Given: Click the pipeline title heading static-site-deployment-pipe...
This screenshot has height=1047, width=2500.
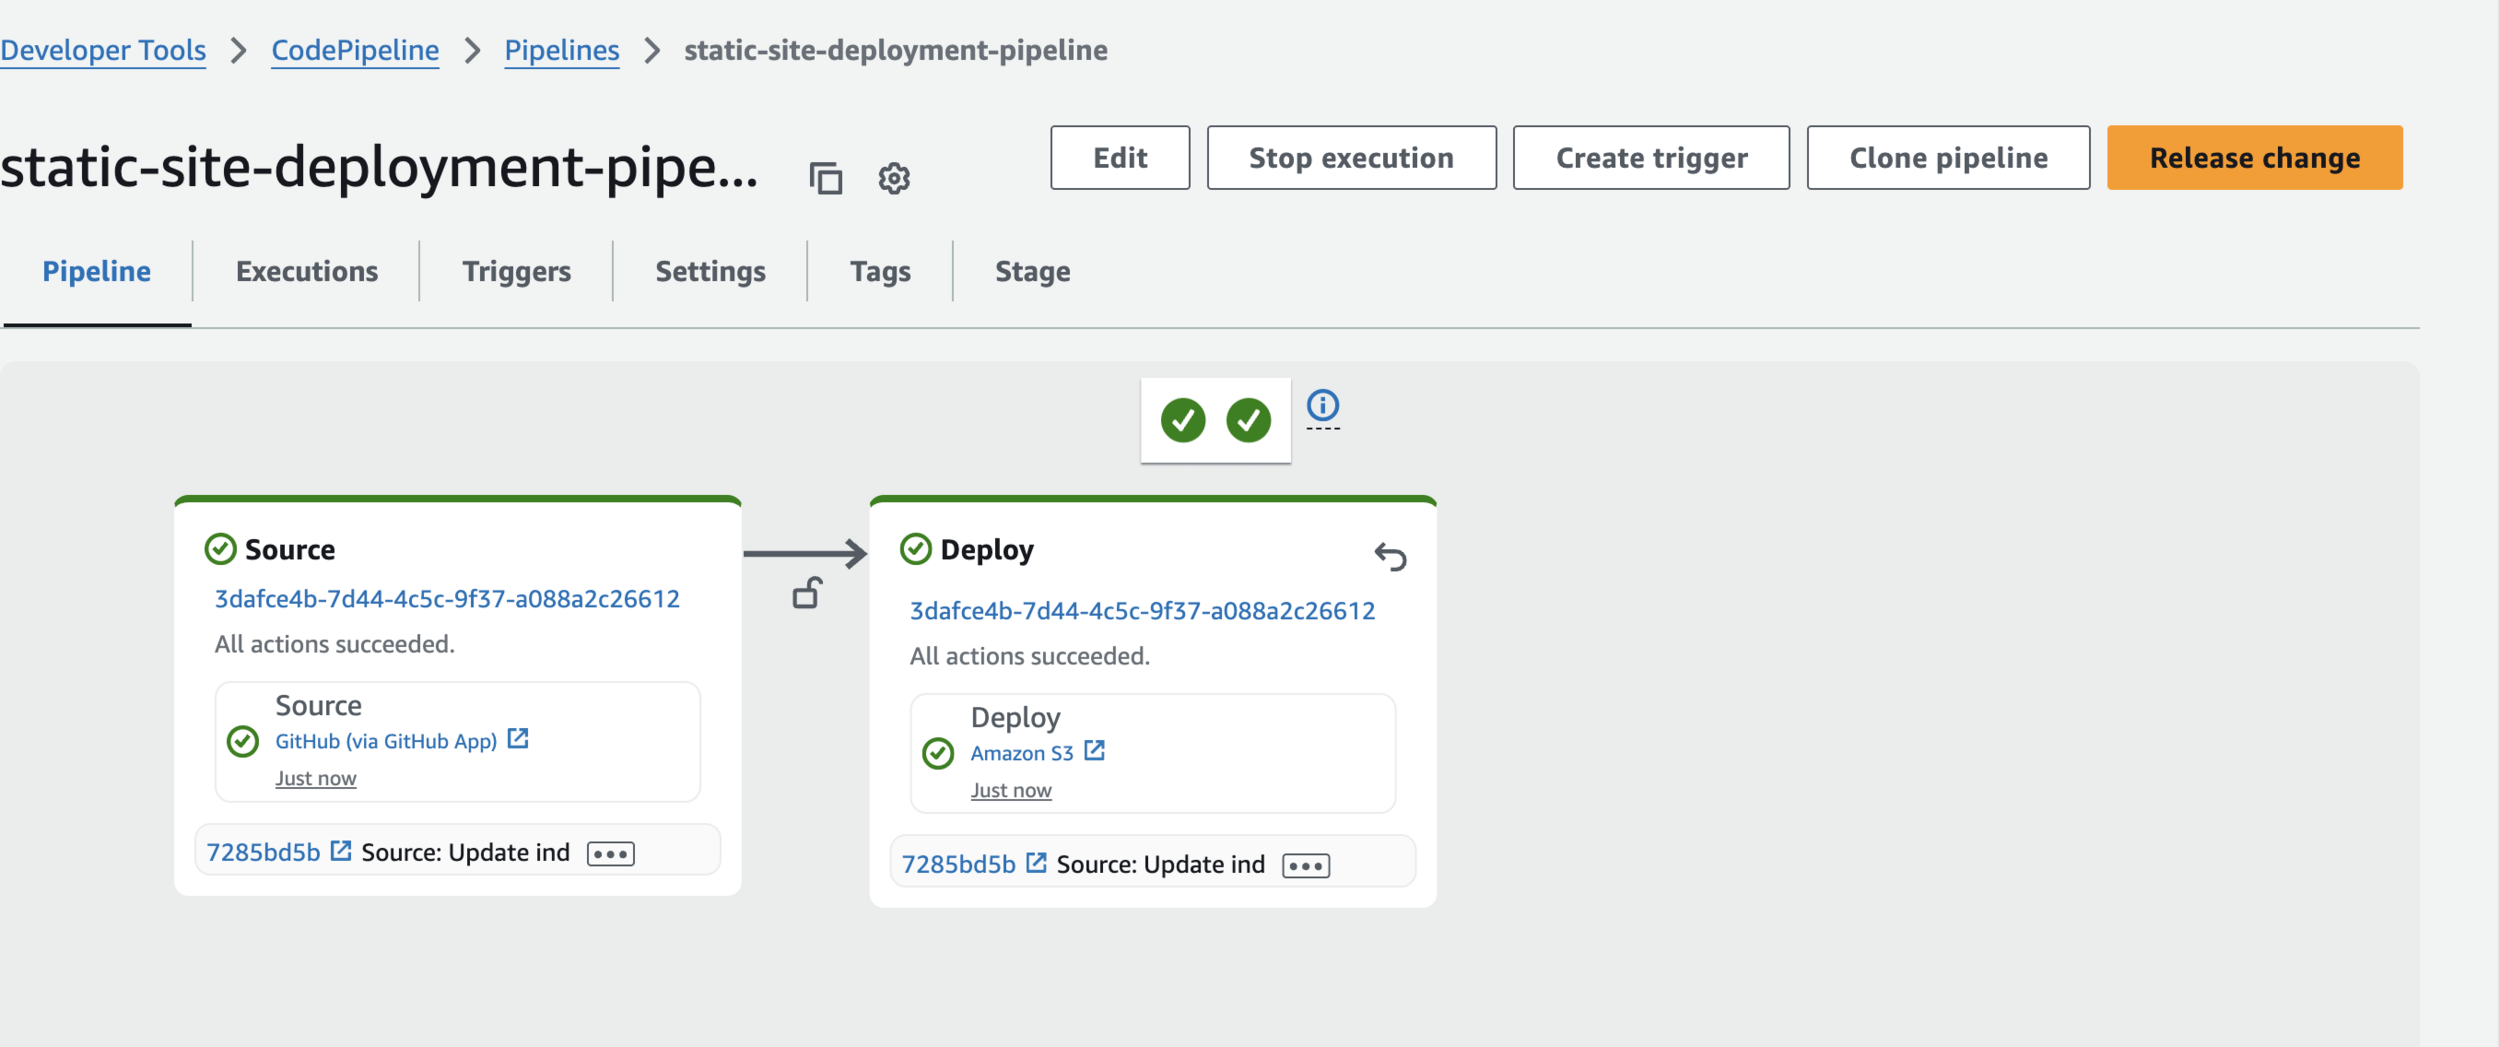Looking at the screenshot, I should coord(380,167).
